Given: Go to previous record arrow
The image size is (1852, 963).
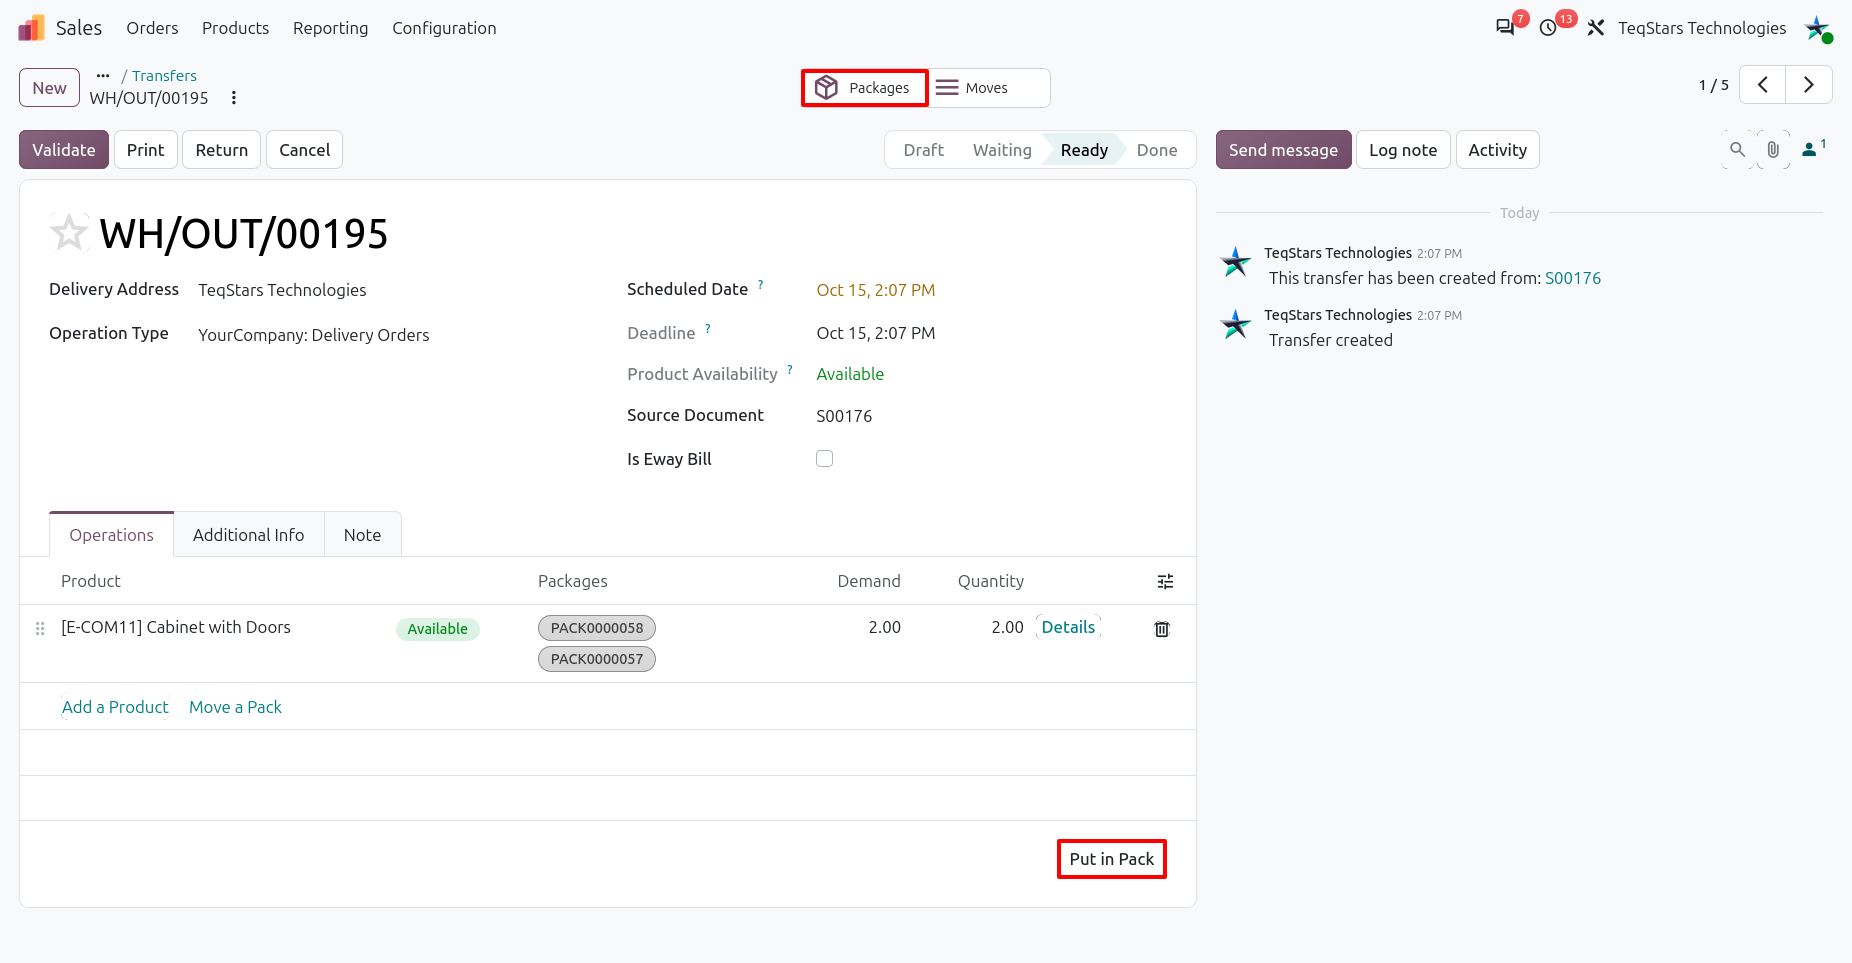Looking at the screenshot, I should click(x=1763, y=85).
